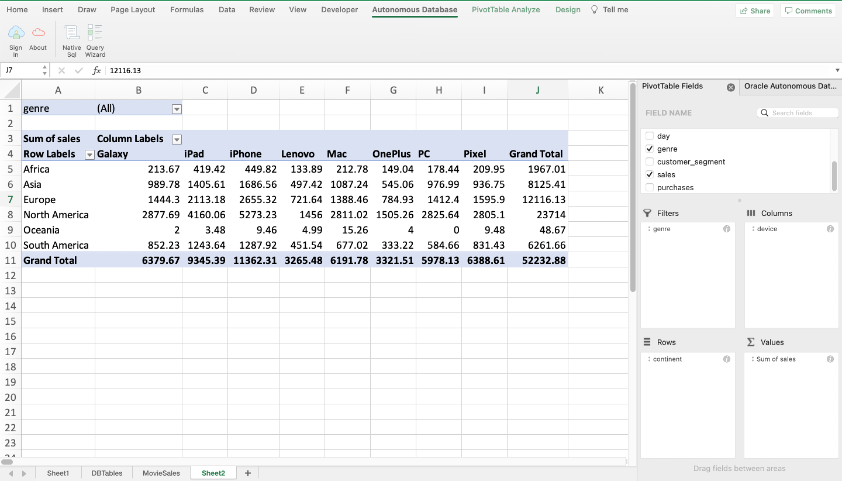Image resolution: width=842 pixels, height=482 pixels.
Task: Click the field list vertical scrollbar
Action: 834,176
